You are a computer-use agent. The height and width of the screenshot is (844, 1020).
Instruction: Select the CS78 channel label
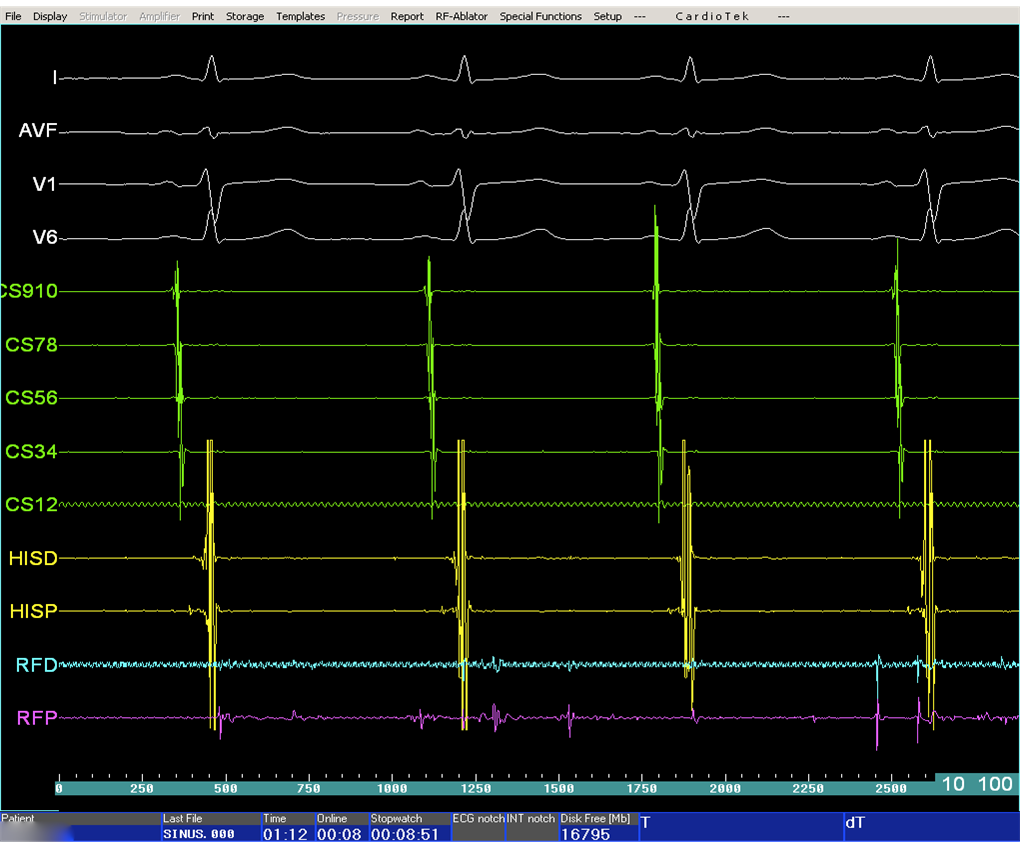[x=31, y=345]
